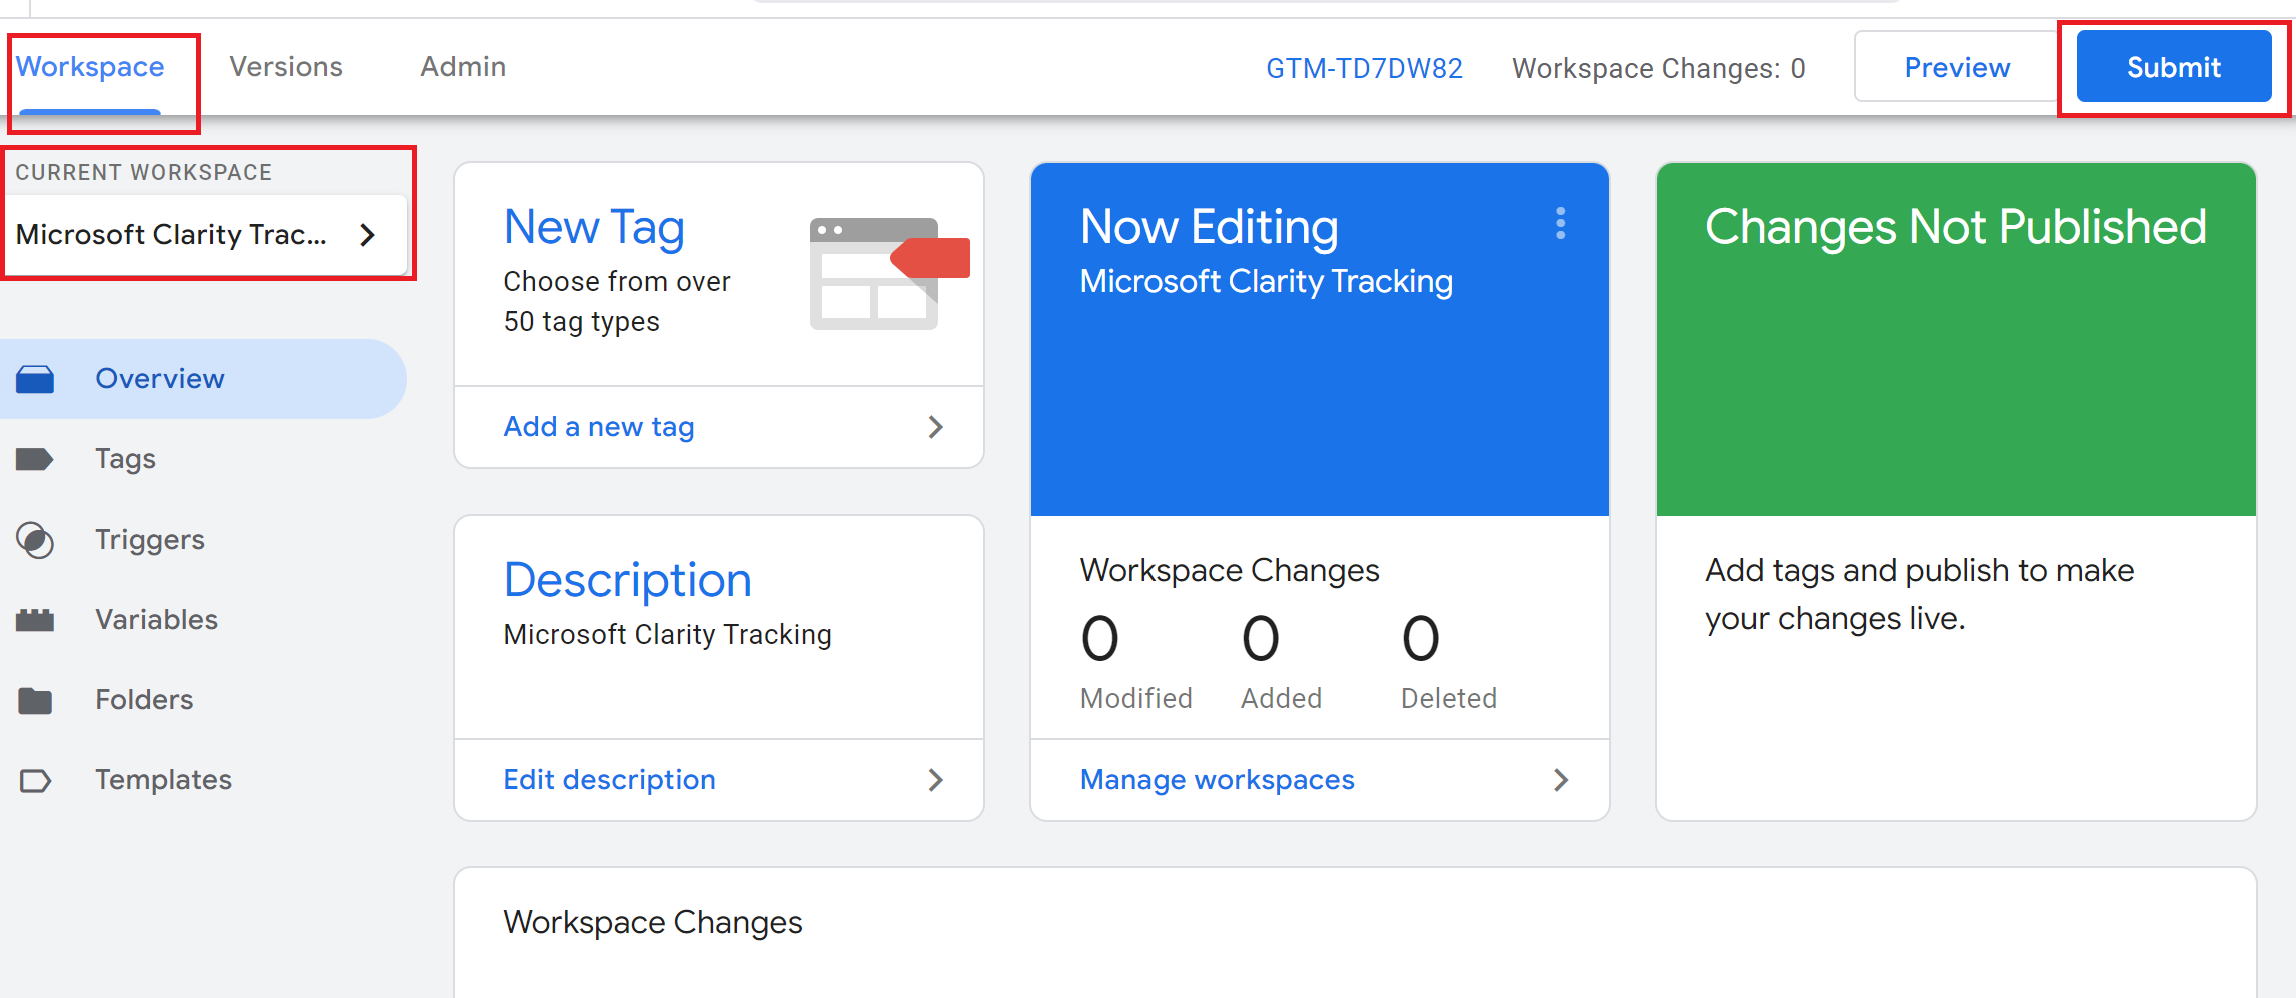The width and height of the screenshot is (2296, 998).
Task: Click the New Tag card heading
Action: (594, 227)
